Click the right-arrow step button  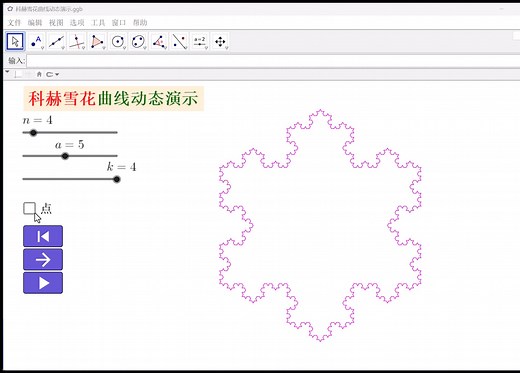43,260
